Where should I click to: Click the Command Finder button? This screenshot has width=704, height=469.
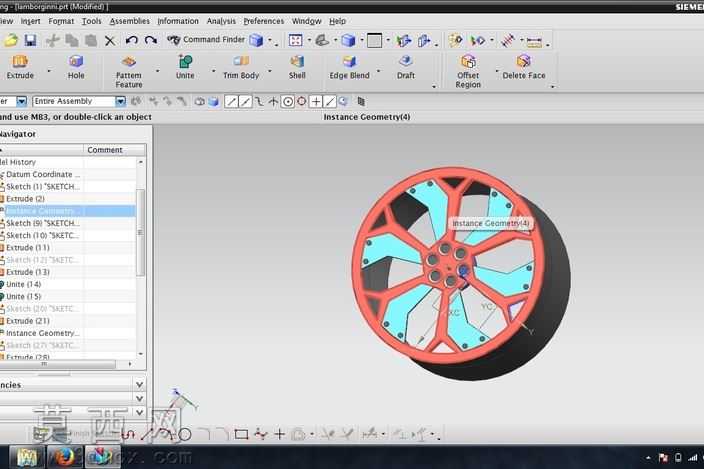click(206, 40)
